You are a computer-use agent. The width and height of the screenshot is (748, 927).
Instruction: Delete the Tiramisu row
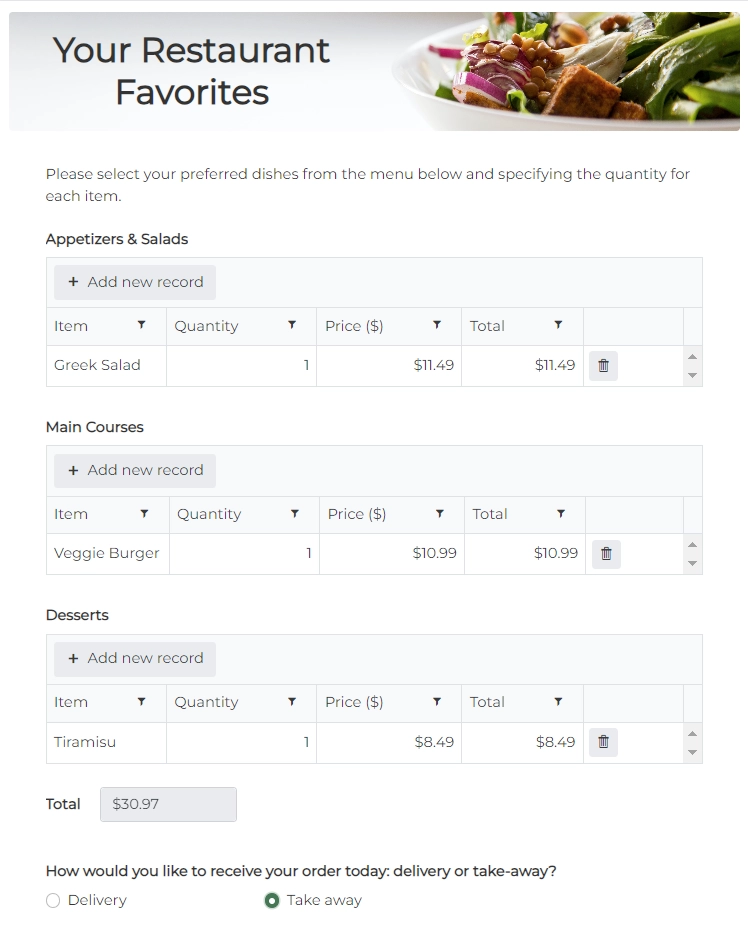(x=603, y=742)
